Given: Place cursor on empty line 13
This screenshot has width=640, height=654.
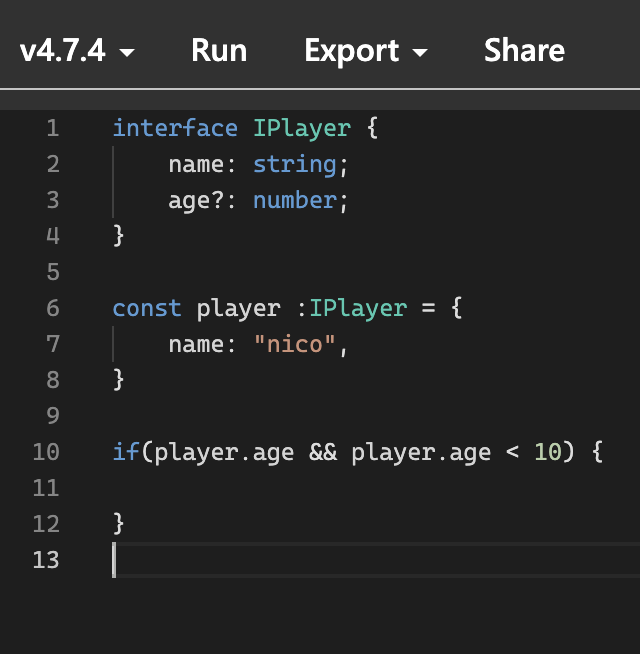Looking at the screenshot, I should 375,560.
